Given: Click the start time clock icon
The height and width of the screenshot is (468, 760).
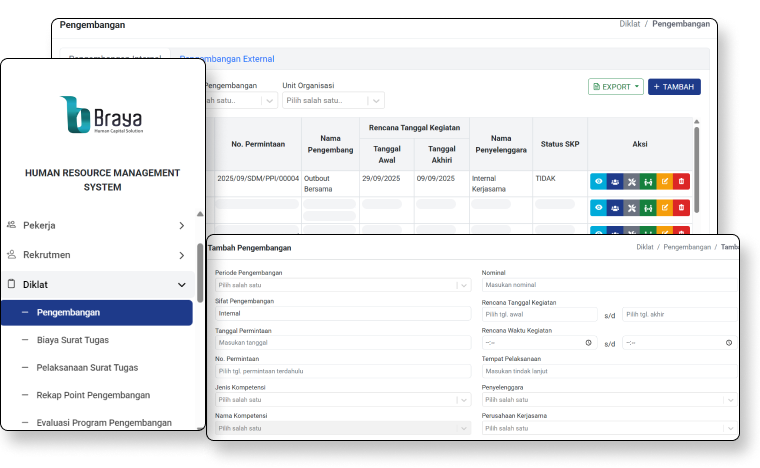Looking at the screenshot, I should (589, 342).
